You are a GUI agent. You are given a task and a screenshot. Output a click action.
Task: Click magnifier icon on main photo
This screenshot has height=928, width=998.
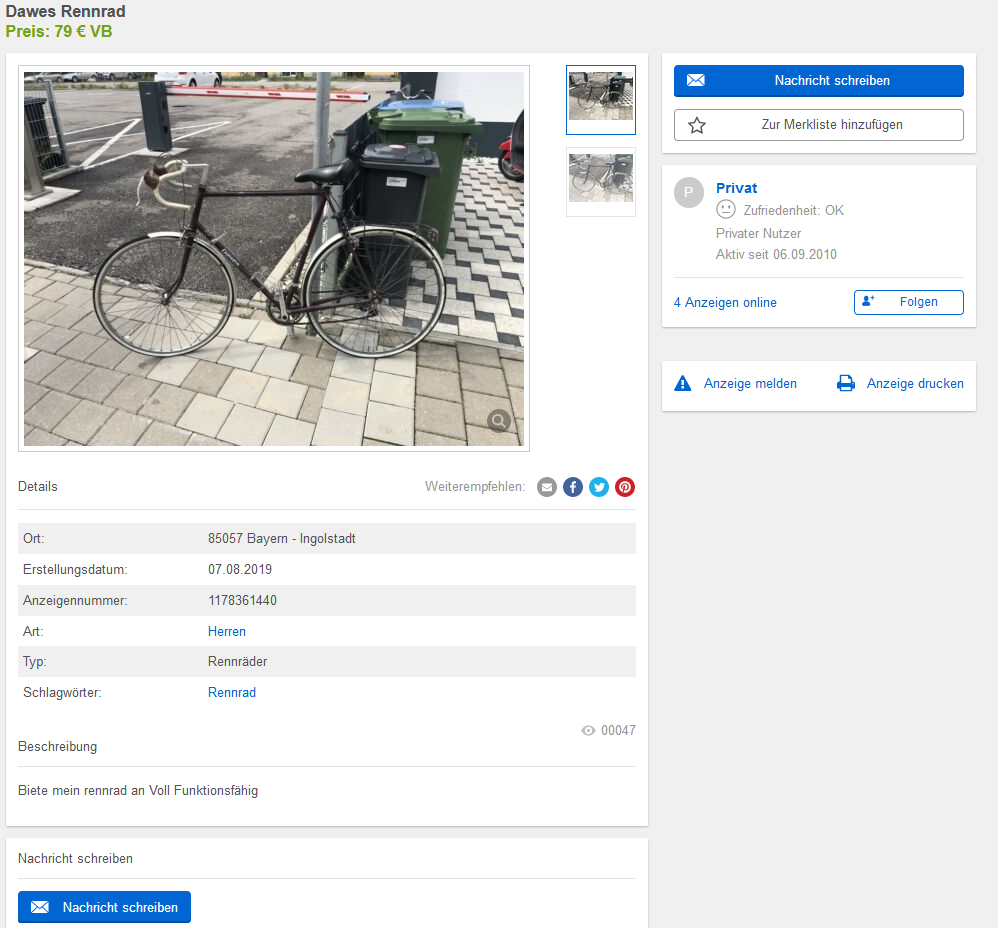[x=499, y=420]
